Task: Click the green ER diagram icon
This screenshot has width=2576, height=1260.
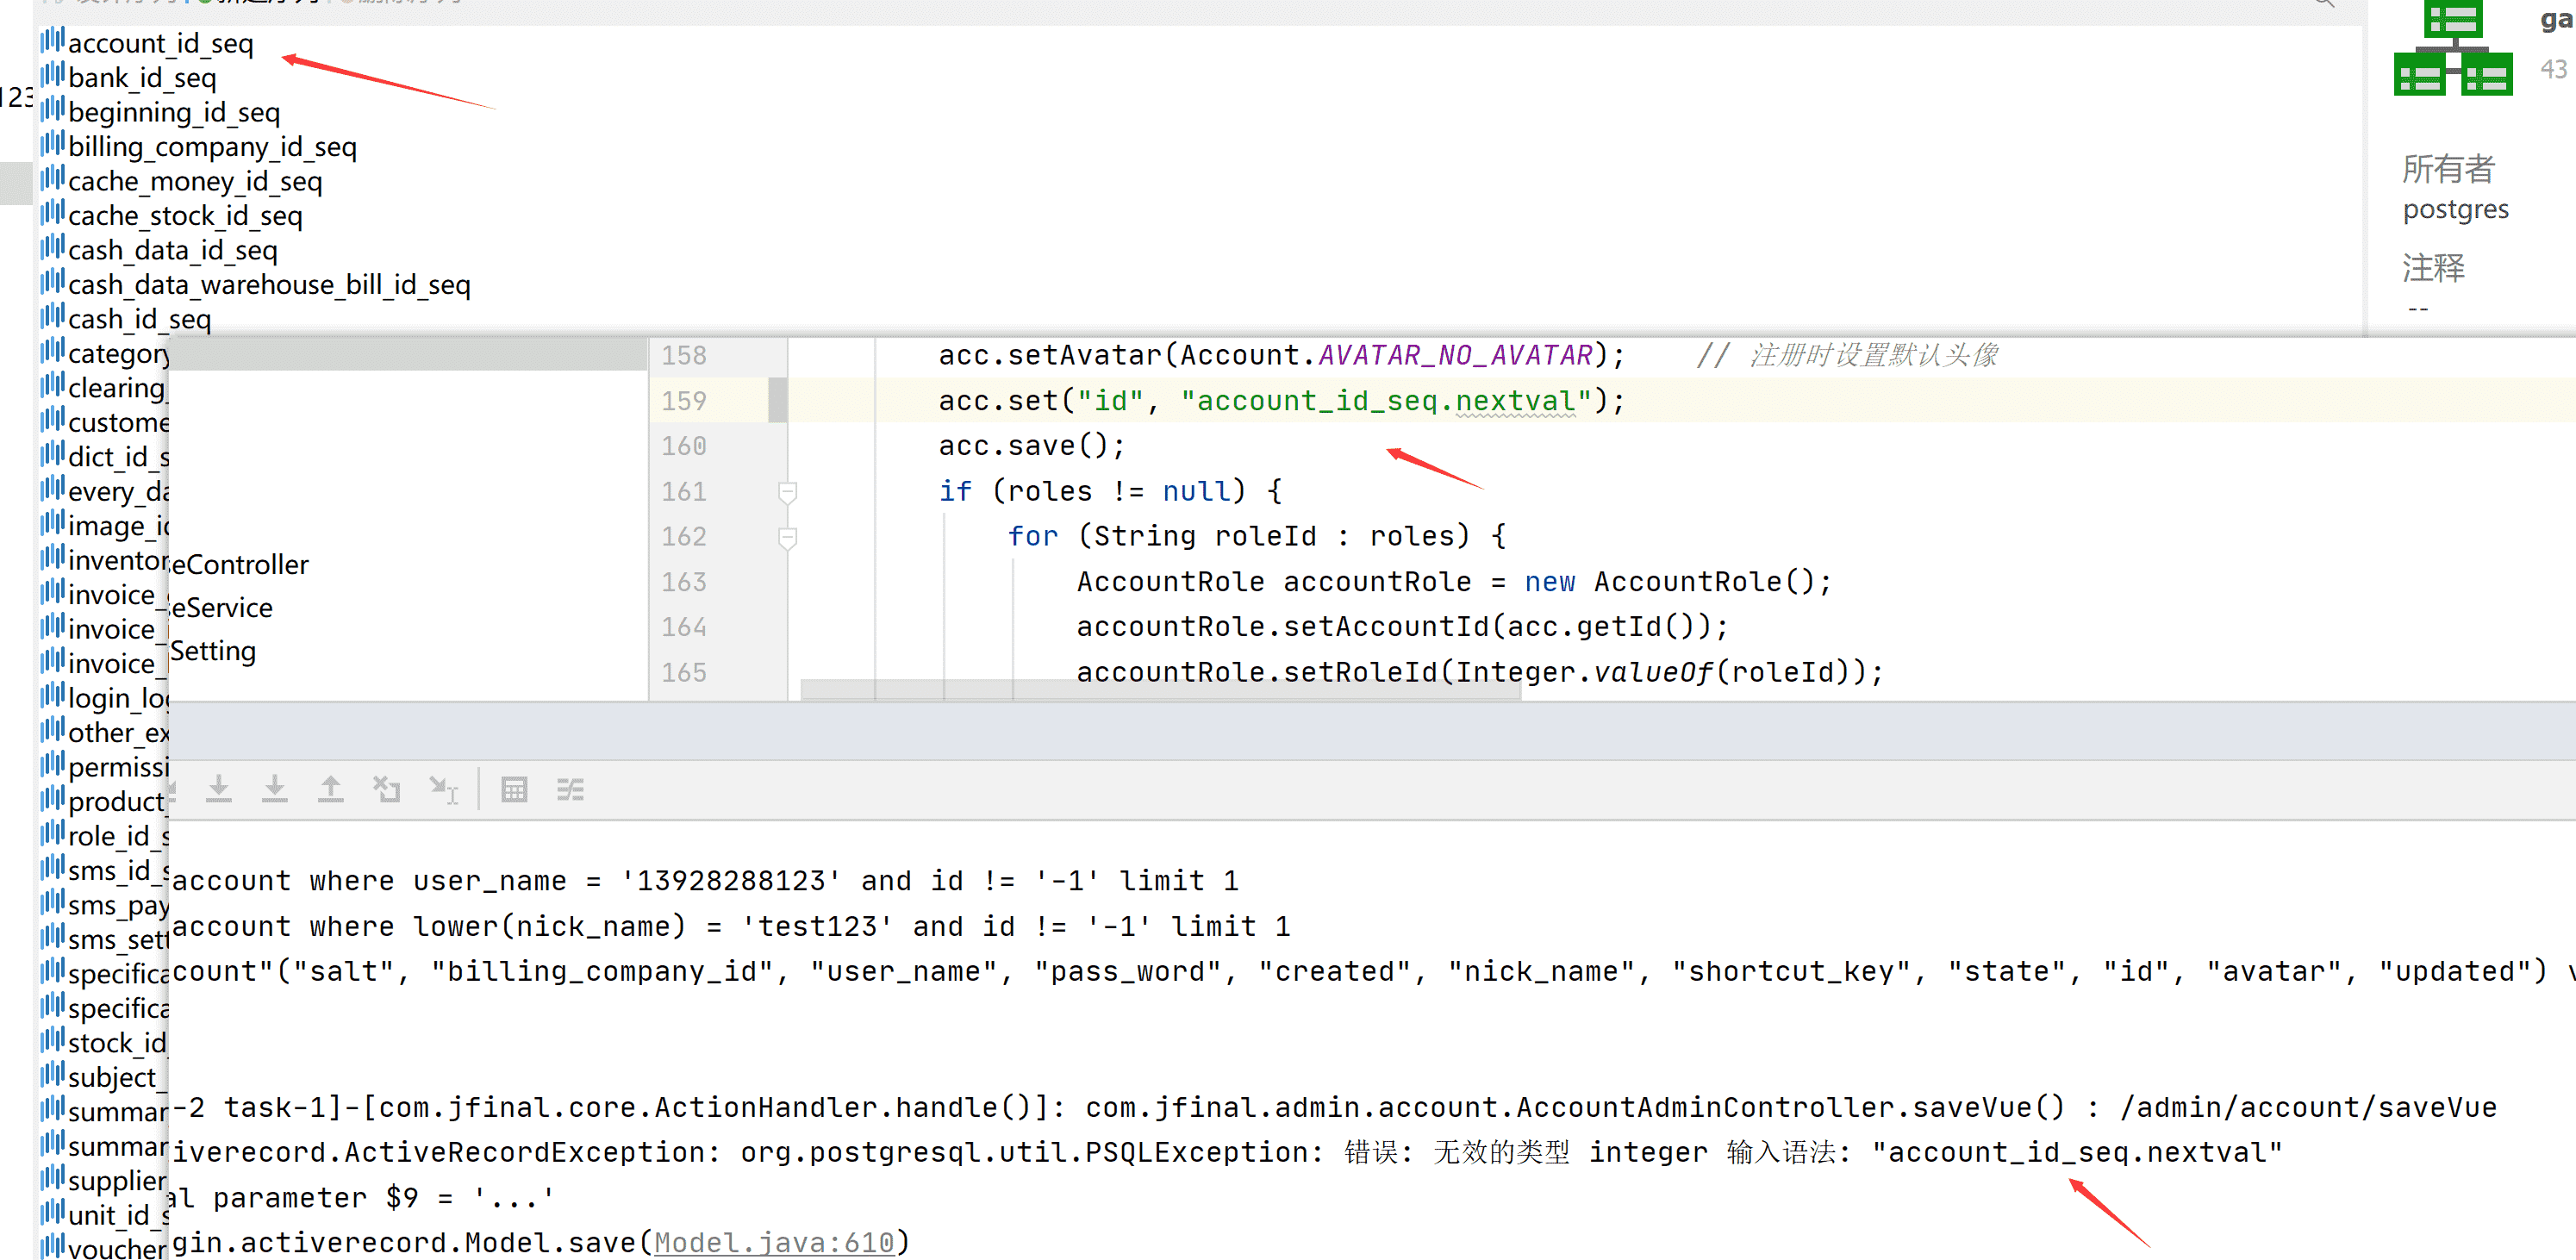Action: (2452, 48)
